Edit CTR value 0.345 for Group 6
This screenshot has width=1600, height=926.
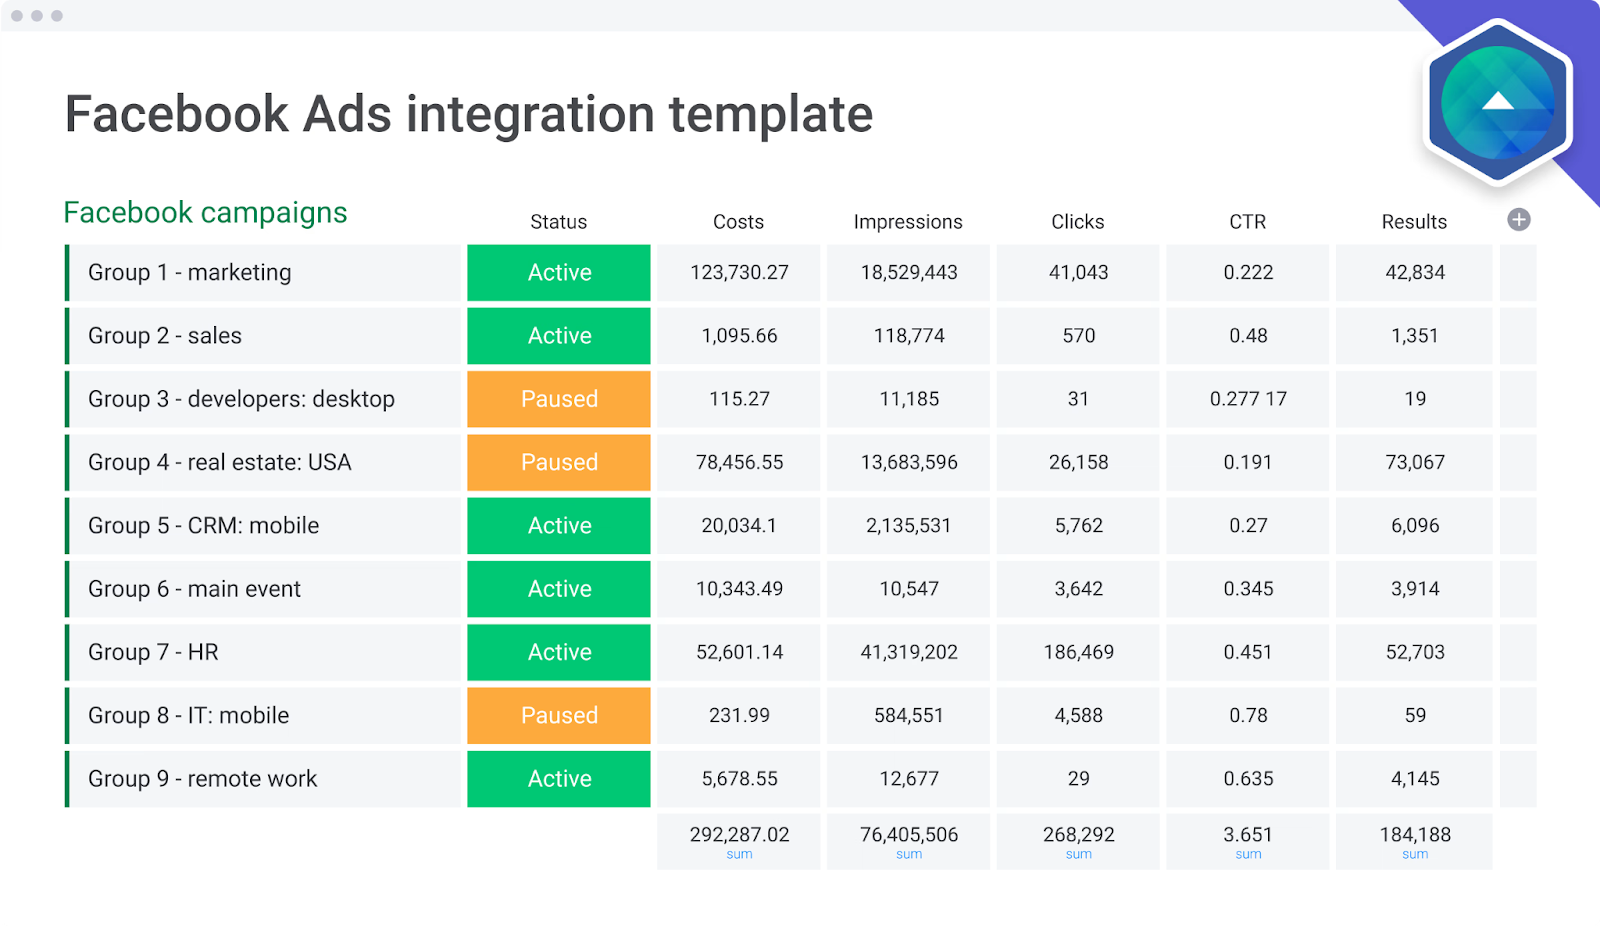(x=1248, y=589)
